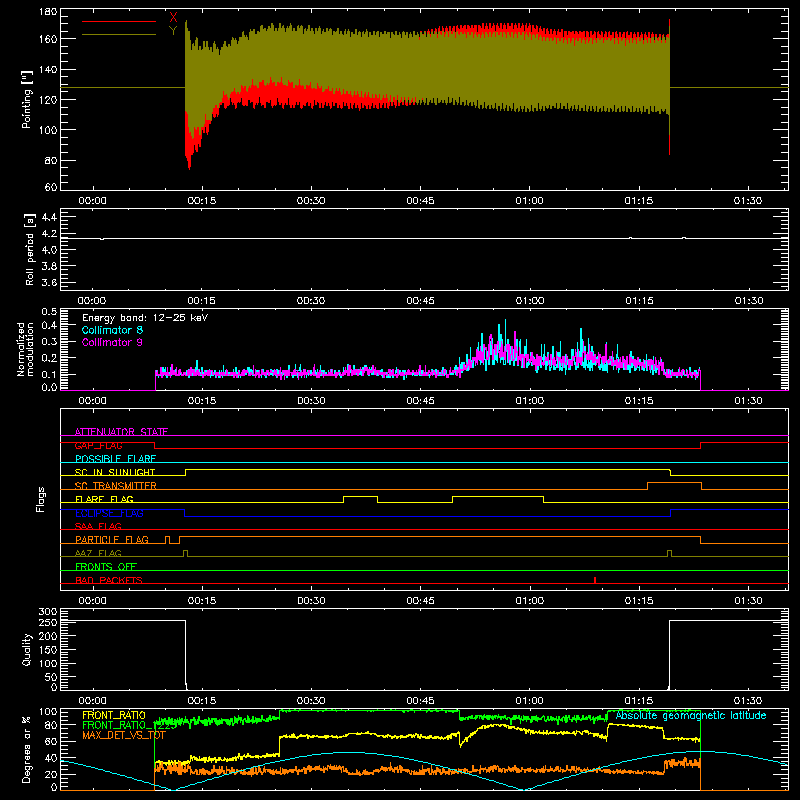Click the Quality axis title
Image resolution: width=800 pixels, height=800 pixels.
(x=27, y=649)
